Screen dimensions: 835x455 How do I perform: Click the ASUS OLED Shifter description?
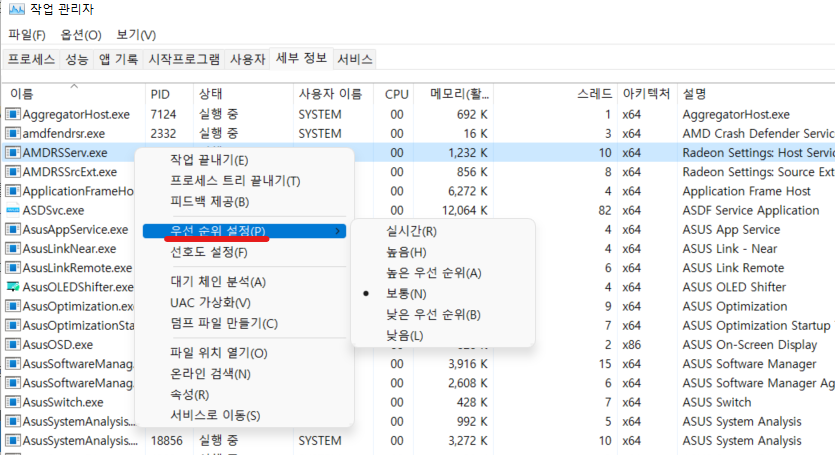(734, 287)
